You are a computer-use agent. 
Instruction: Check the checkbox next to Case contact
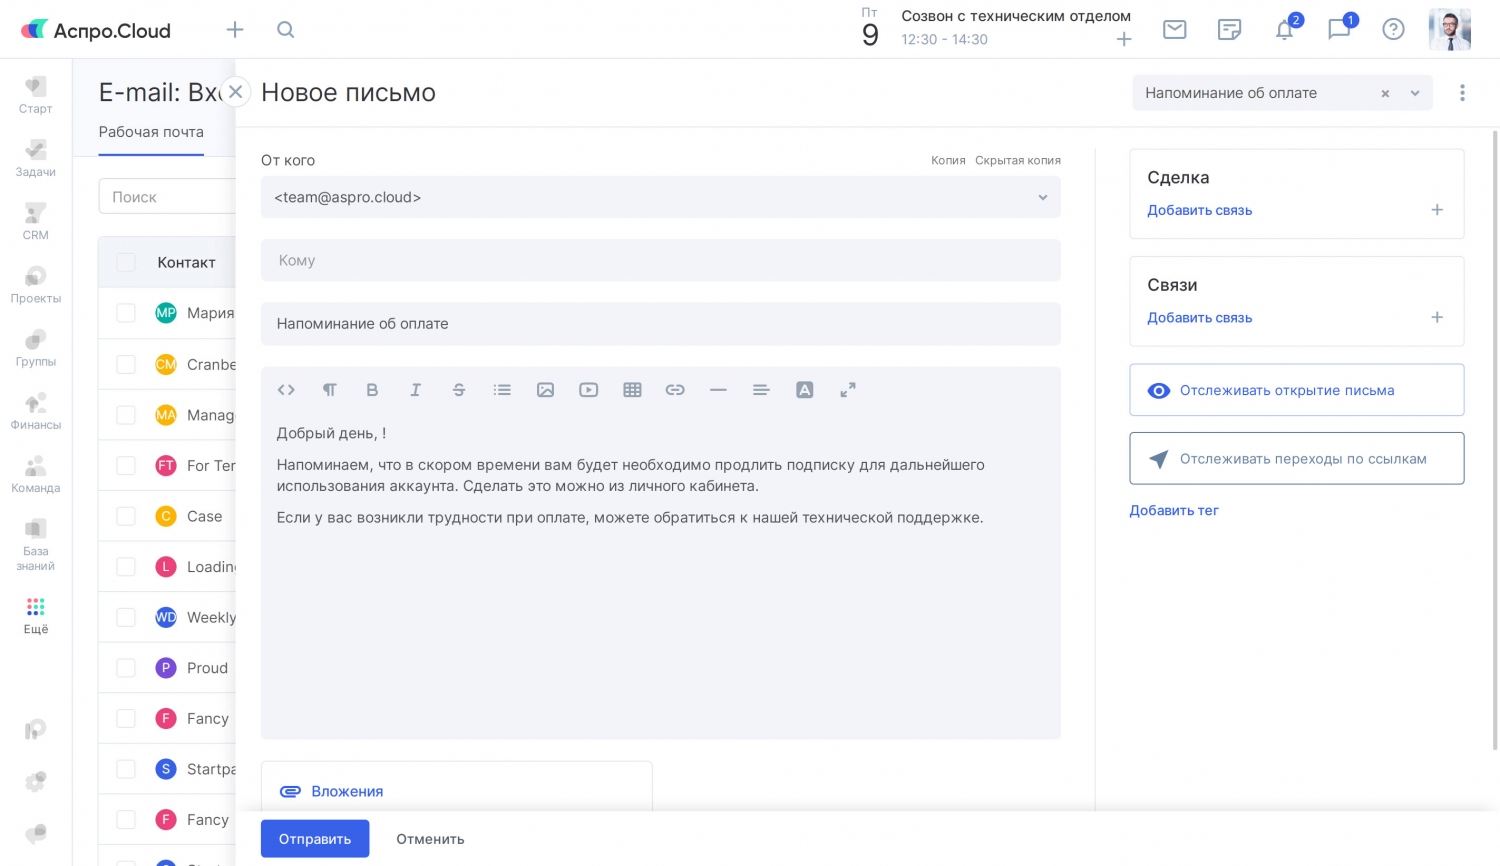pyautogui.click(x=126, y=516)
